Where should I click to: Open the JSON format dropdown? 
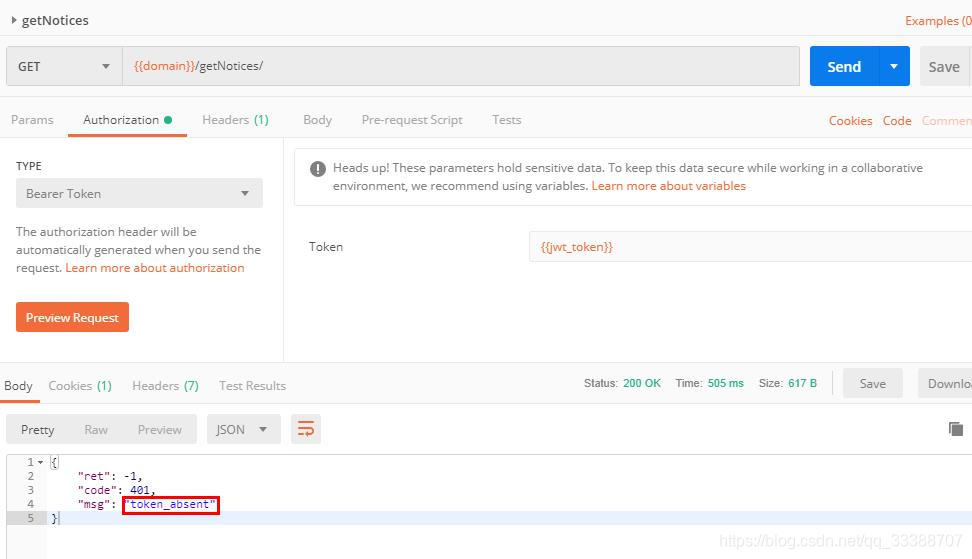[243, 429]
